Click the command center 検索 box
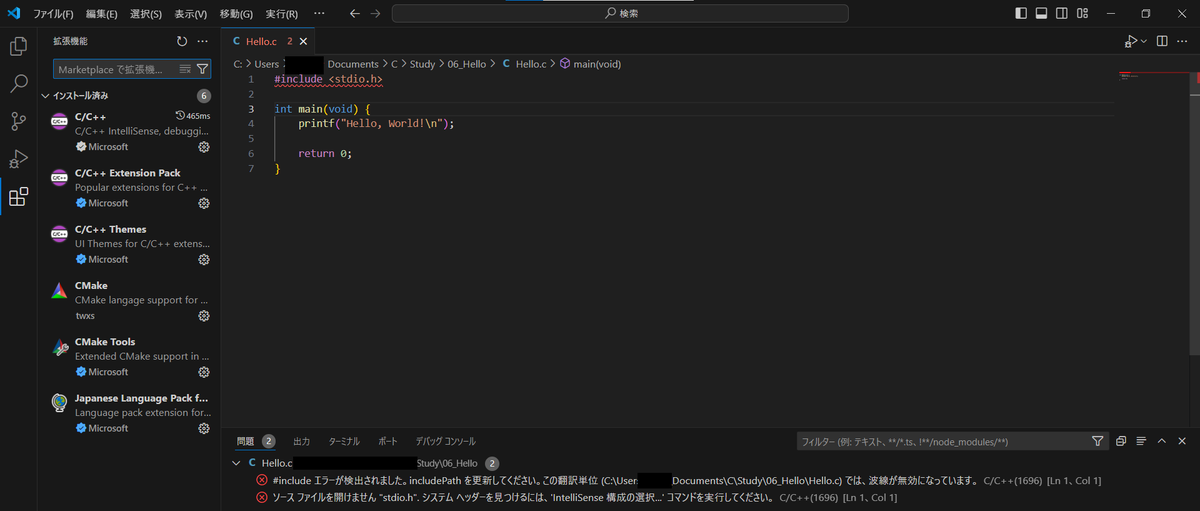This screenshot has width=1200, height=511. pos(620,14)
